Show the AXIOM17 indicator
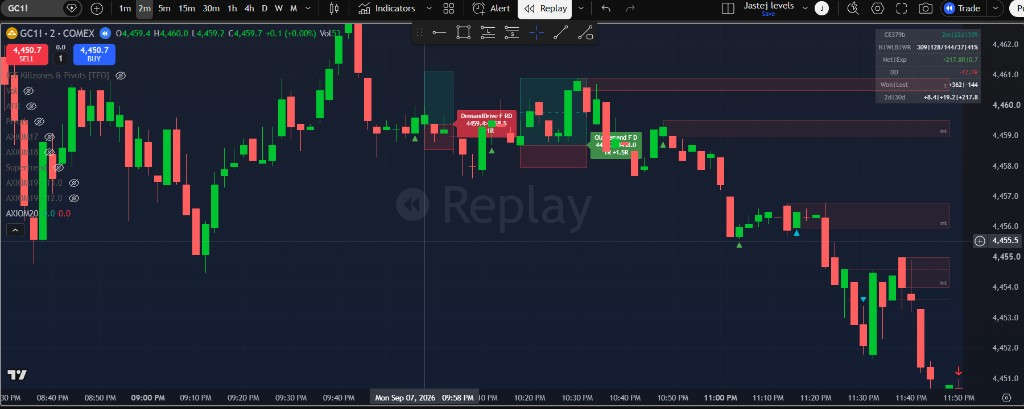 click(48, 137)
